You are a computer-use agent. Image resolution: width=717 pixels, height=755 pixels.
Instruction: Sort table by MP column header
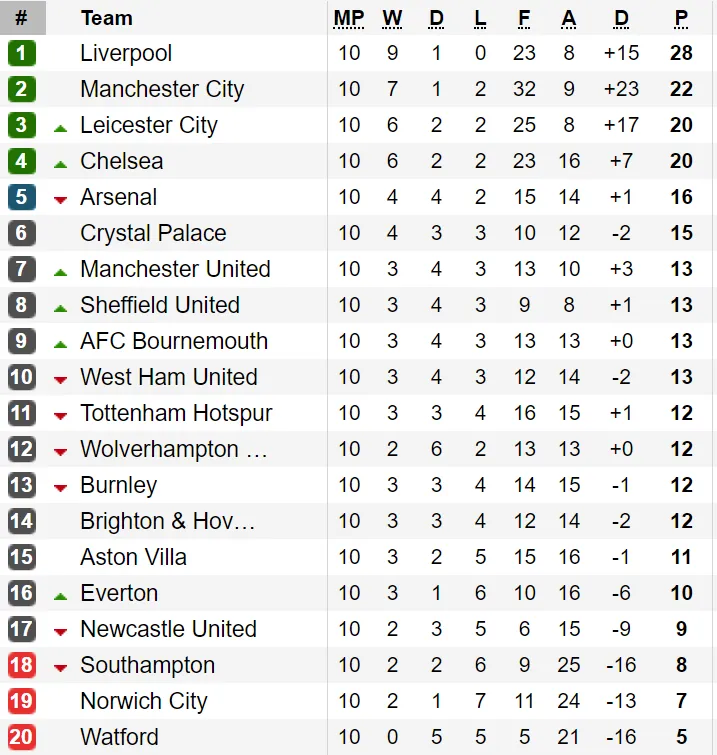point(349,18)
